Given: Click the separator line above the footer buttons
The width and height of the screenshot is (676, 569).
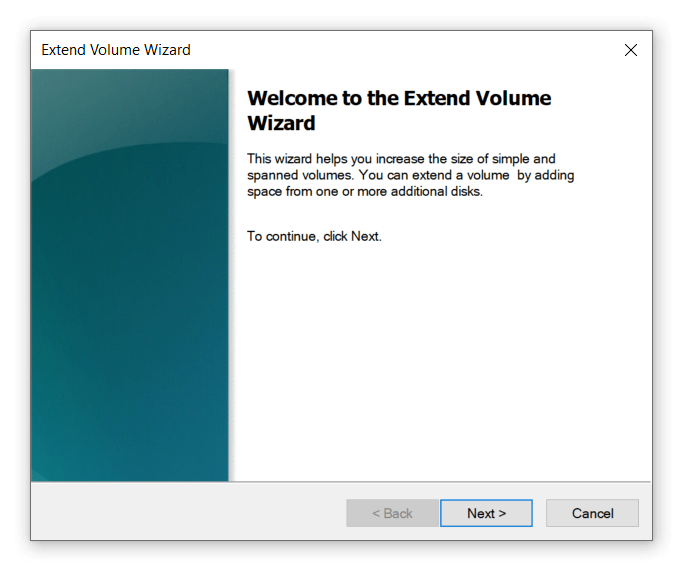Looking at the screenshot, I should click(x=340, y=482).
